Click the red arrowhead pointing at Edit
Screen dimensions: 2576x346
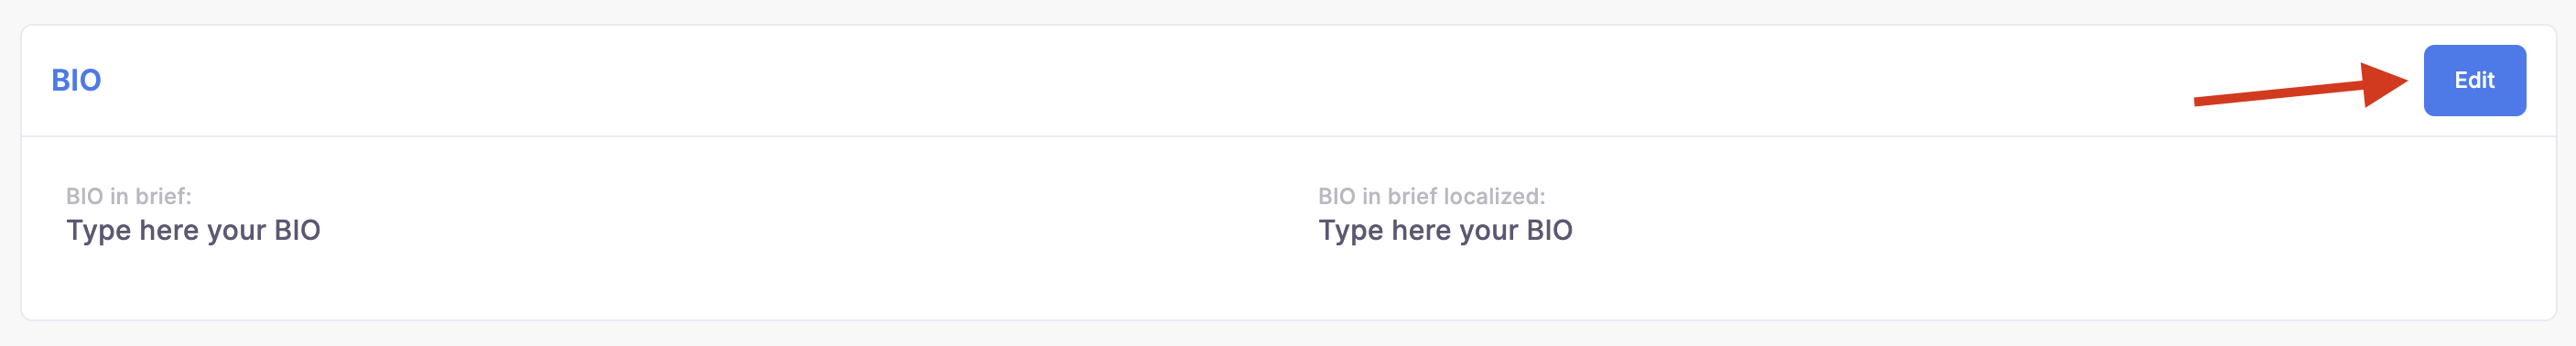pos(2385,85)
